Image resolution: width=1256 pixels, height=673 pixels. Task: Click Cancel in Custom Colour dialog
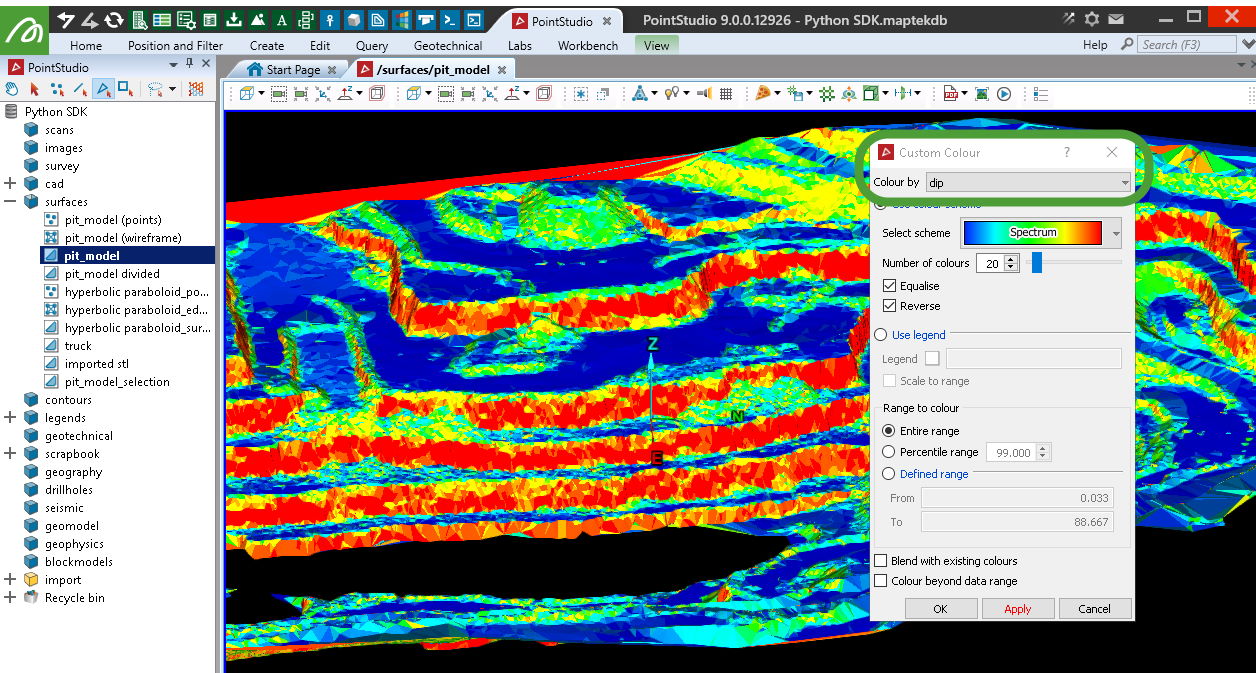tap(1093, 608)
